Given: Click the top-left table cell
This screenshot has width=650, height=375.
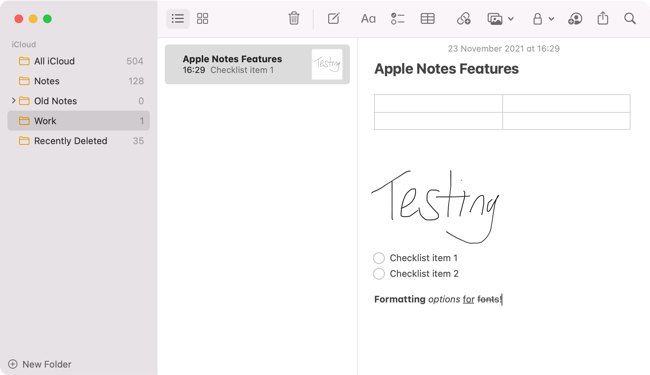Looking at the screenshot, I should coord(438,103).
